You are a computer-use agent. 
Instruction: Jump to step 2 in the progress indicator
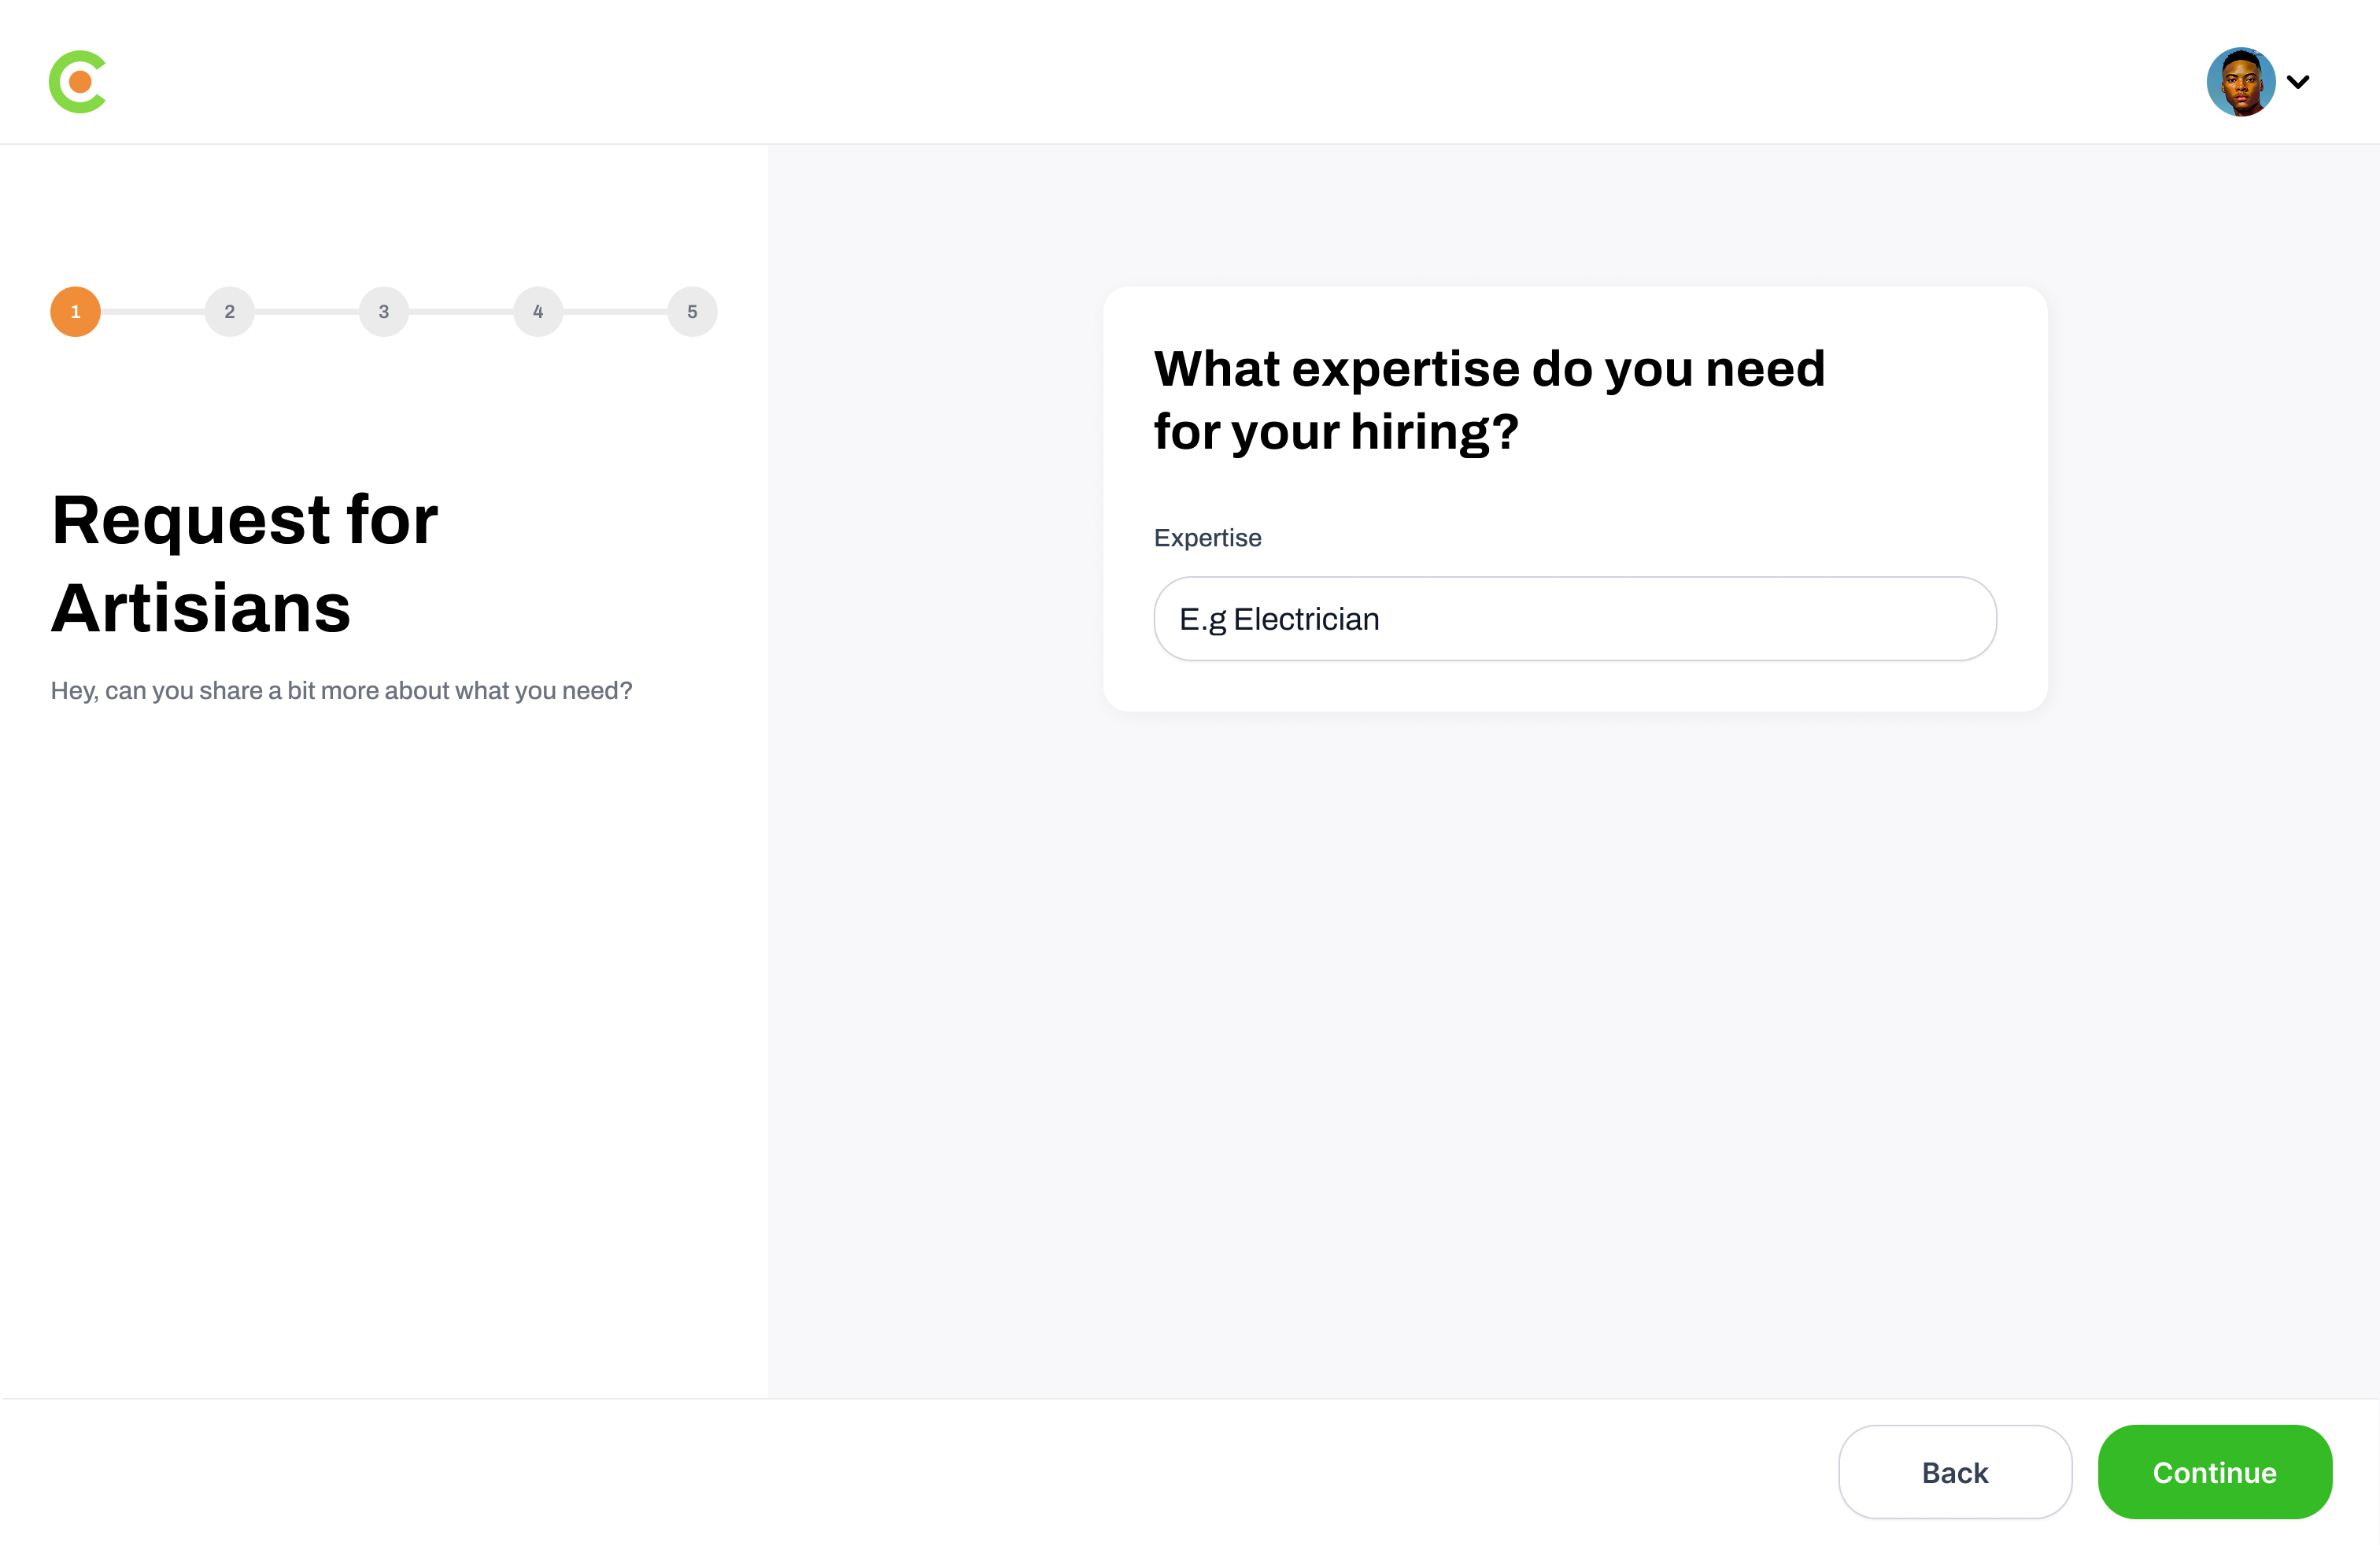230,312
